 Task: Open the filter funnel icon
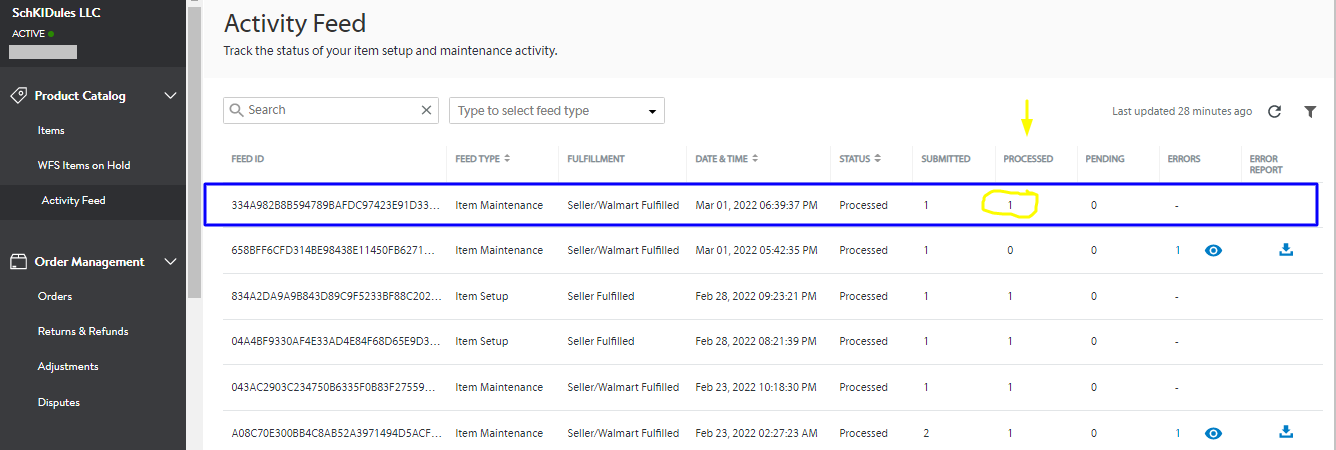[x=1310, y=112]
